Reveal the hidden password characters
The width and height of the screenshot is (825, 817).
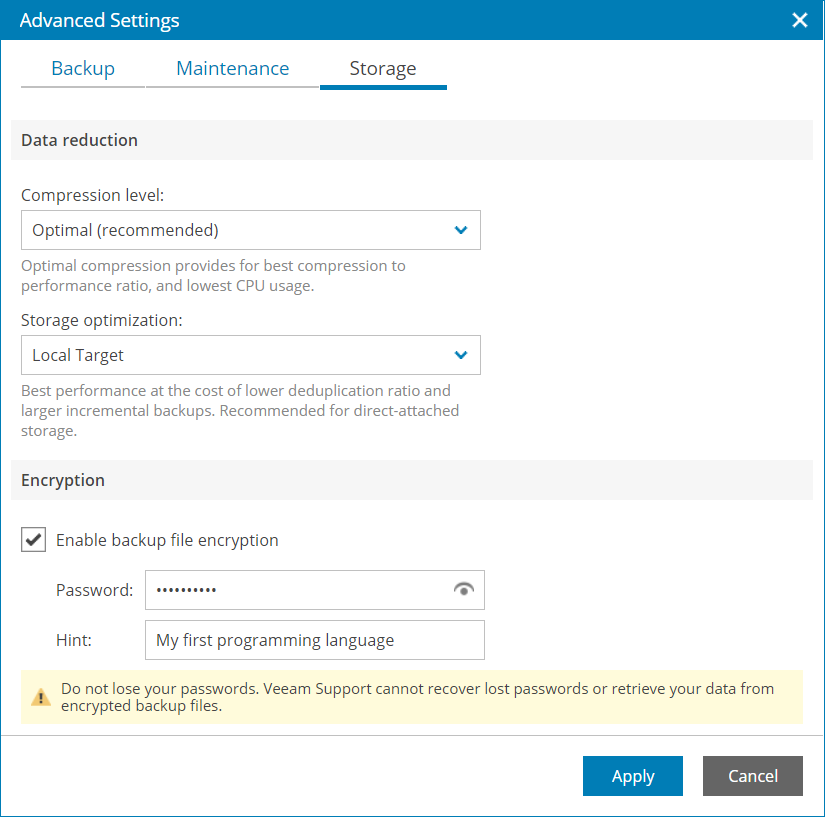462,590
